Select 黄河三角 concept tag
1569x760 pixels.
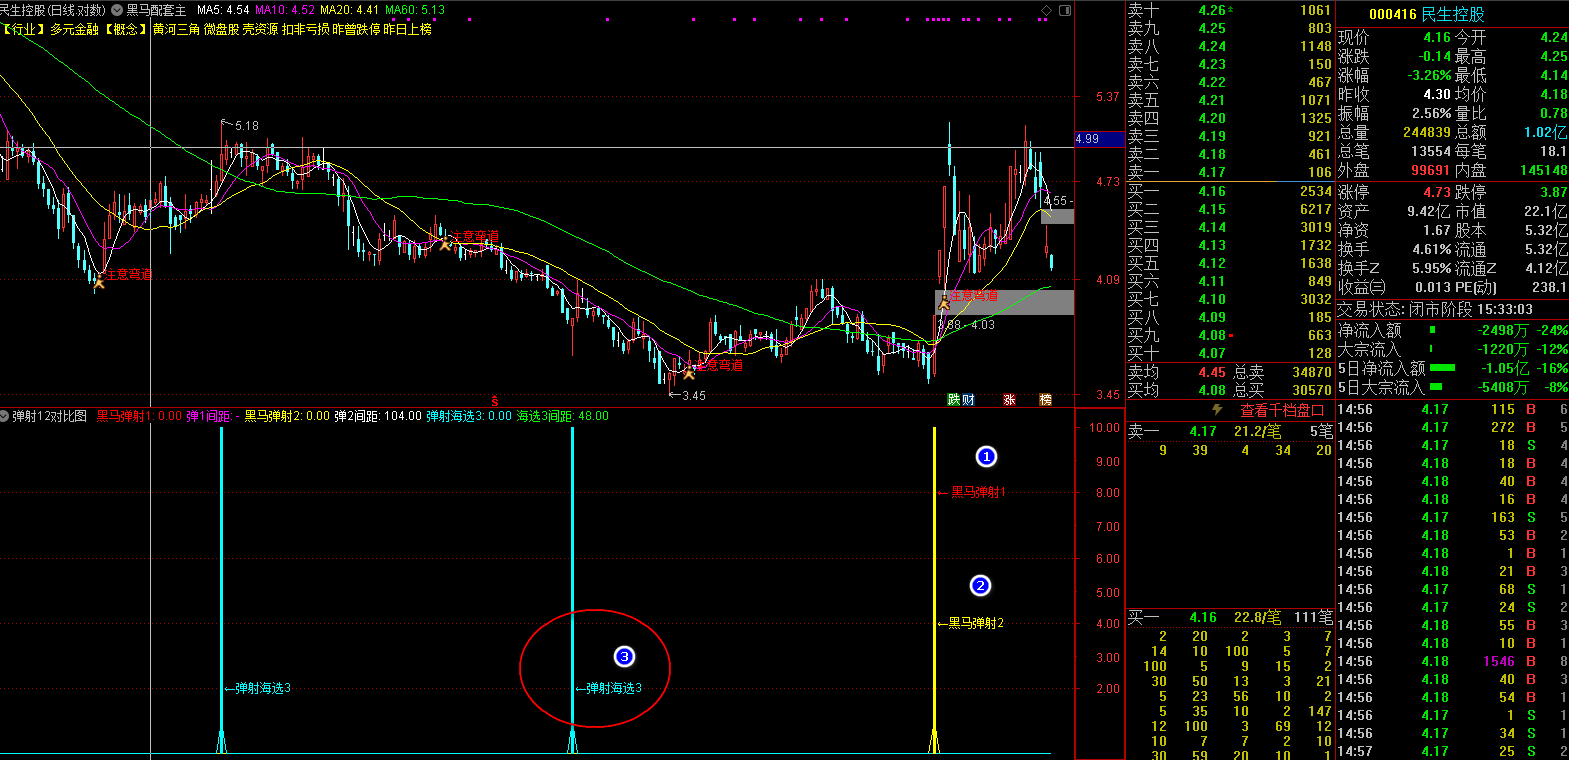(176, 29)
